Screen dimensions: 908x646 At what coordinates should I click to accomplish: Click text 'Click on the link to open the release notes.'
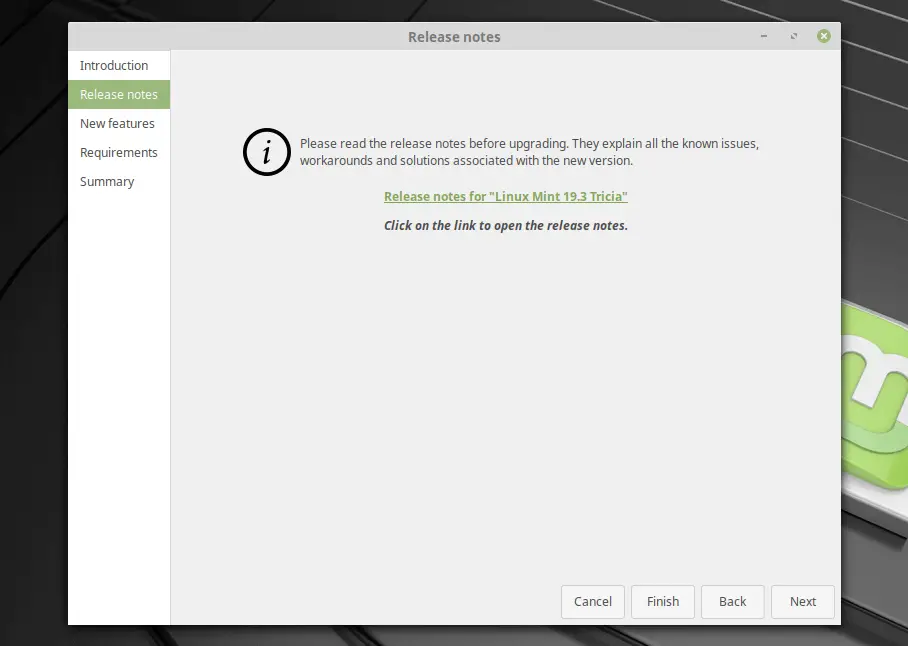pos(506,225)
